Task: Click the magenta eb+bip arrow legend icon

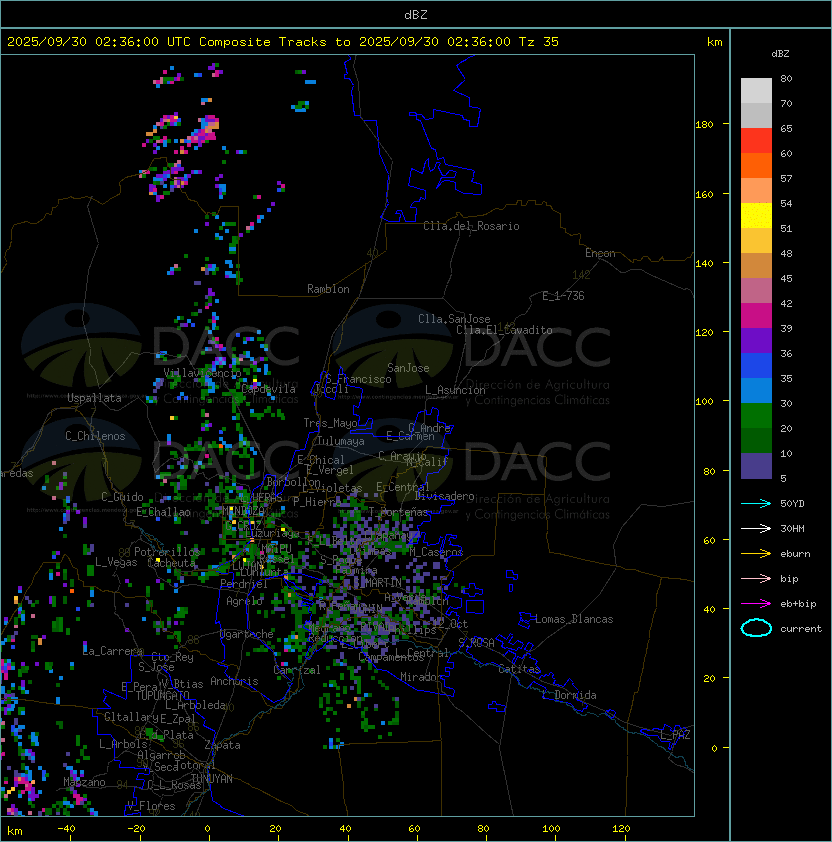Action: tap(756, 604)
